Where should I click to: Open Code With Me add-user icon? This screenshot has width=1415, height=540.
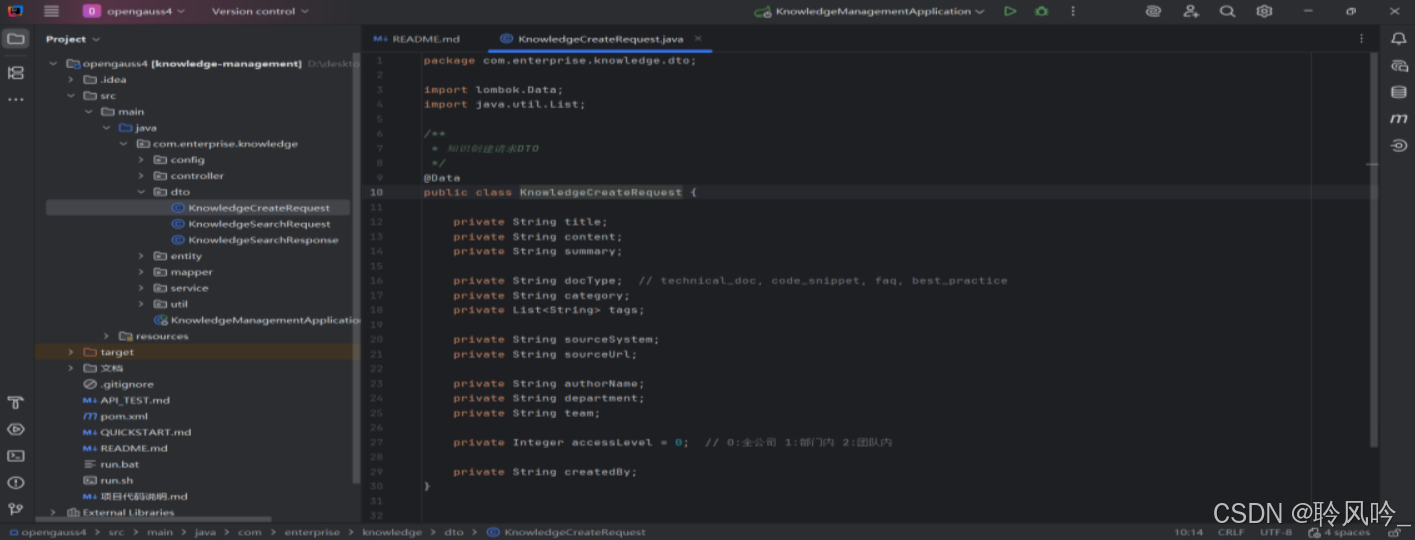[x=1191, y=11]
